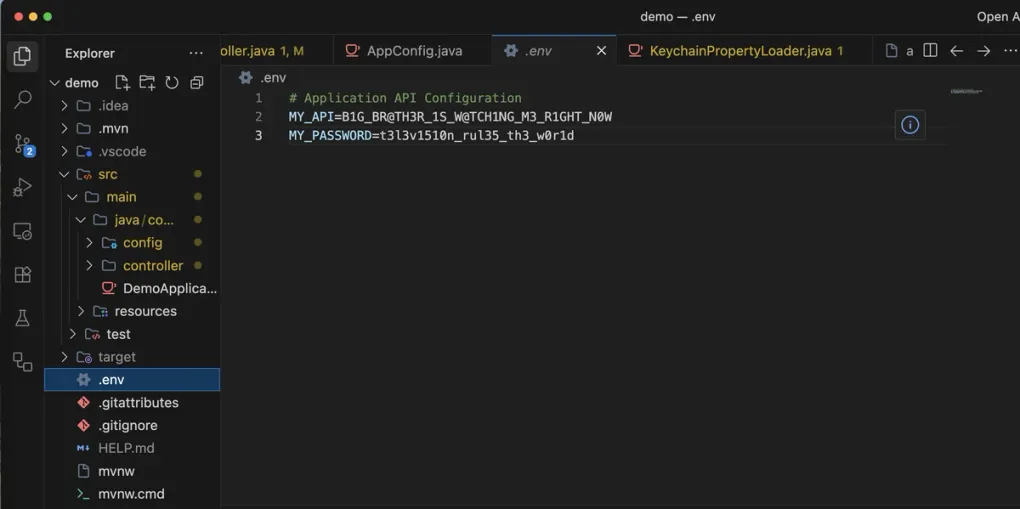This screenshot has height=509, width=1020.
Task: Click the New Folder icon in Explorer
Action: click(x=147, y=82)
